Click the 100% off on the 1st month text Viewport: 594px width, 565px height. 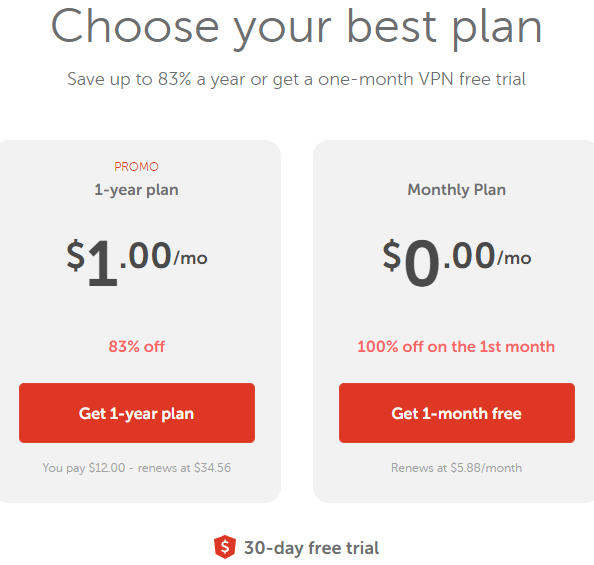click(x=456, y=346)
